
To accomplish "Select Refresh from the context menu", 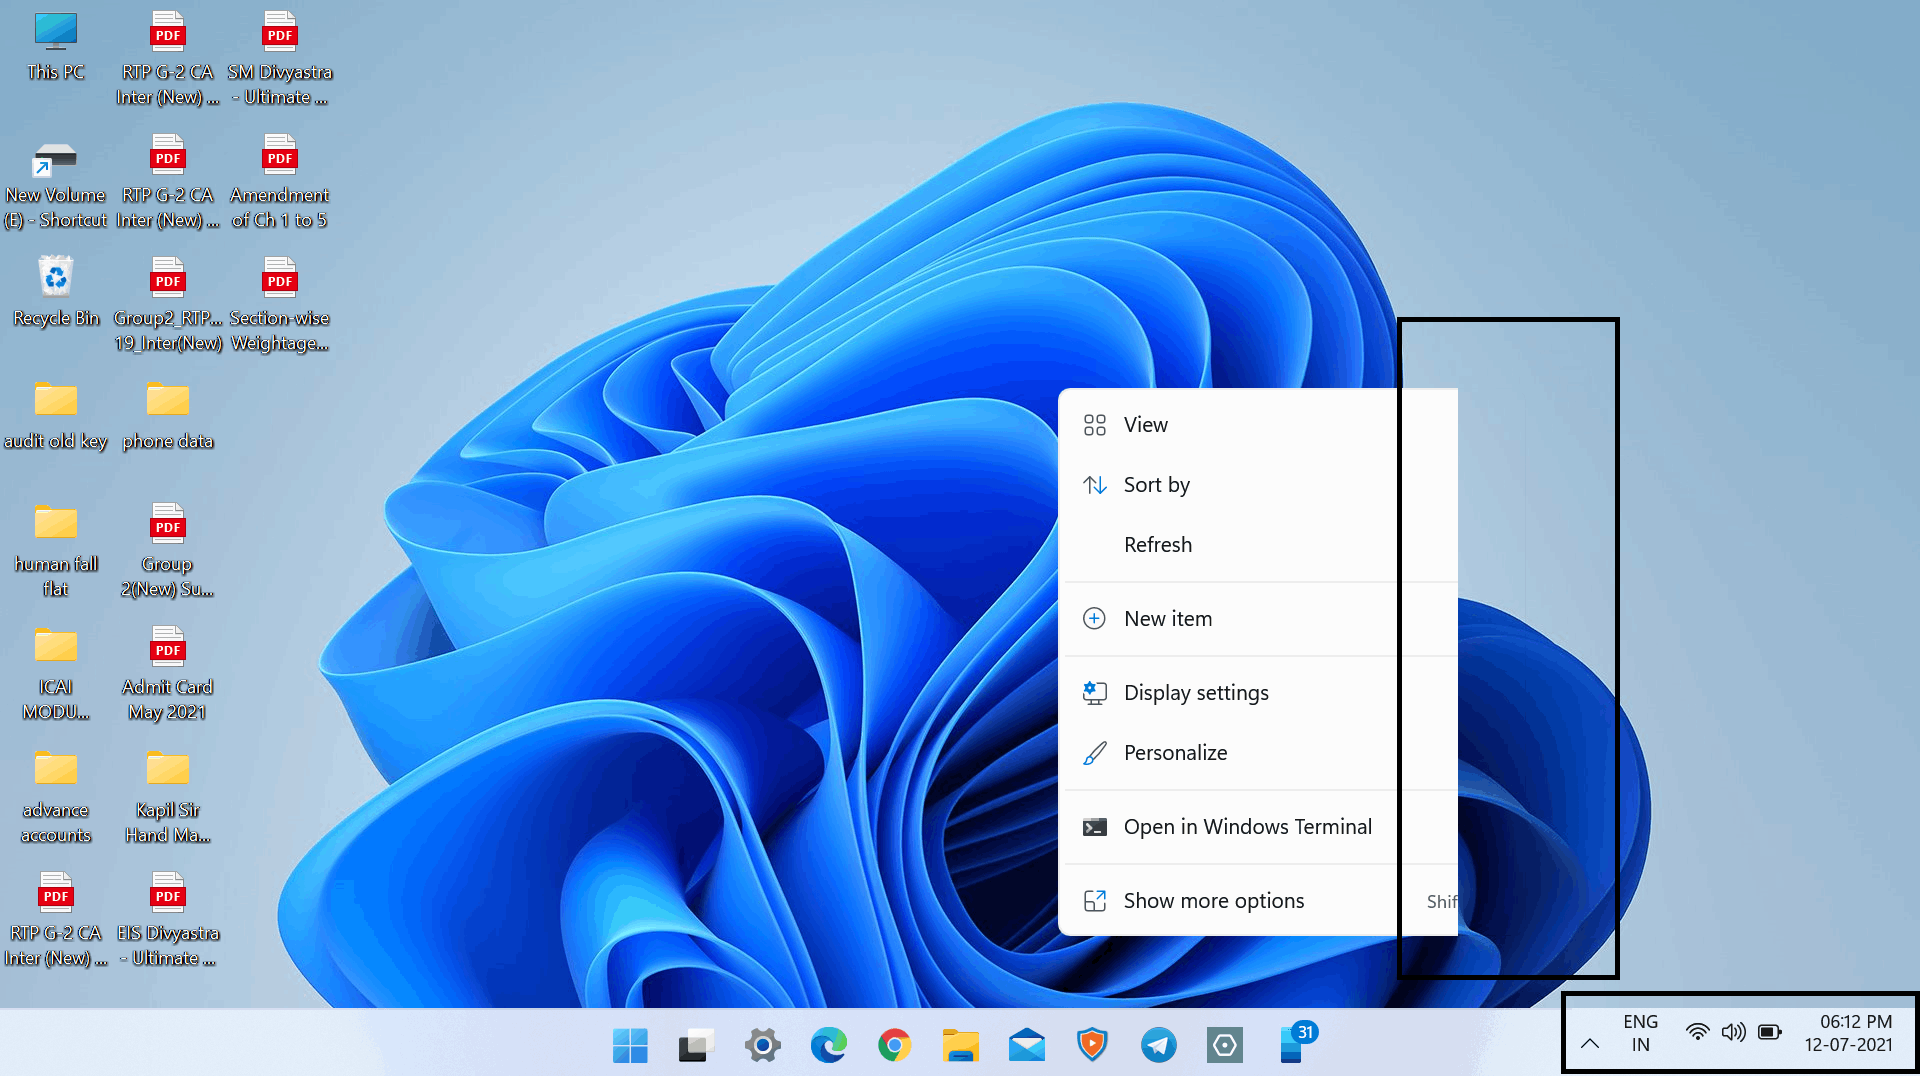I will point(1158,544).
